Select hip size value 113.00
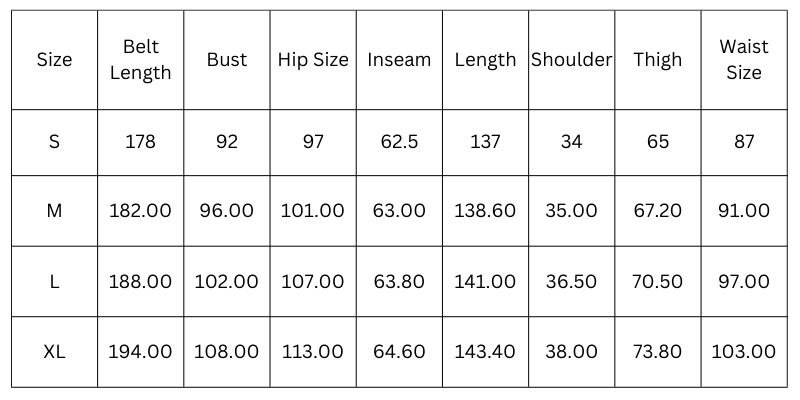 coord(313,352)
